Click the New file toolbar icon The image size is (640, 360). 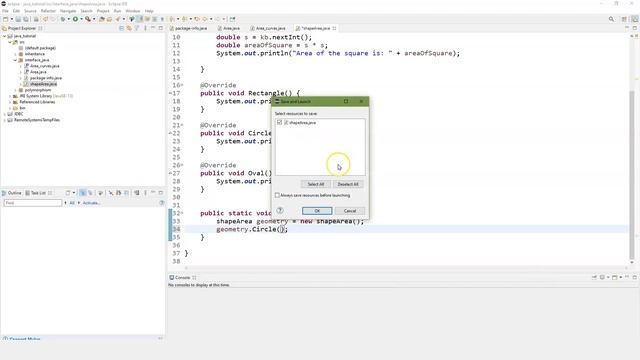5,19
